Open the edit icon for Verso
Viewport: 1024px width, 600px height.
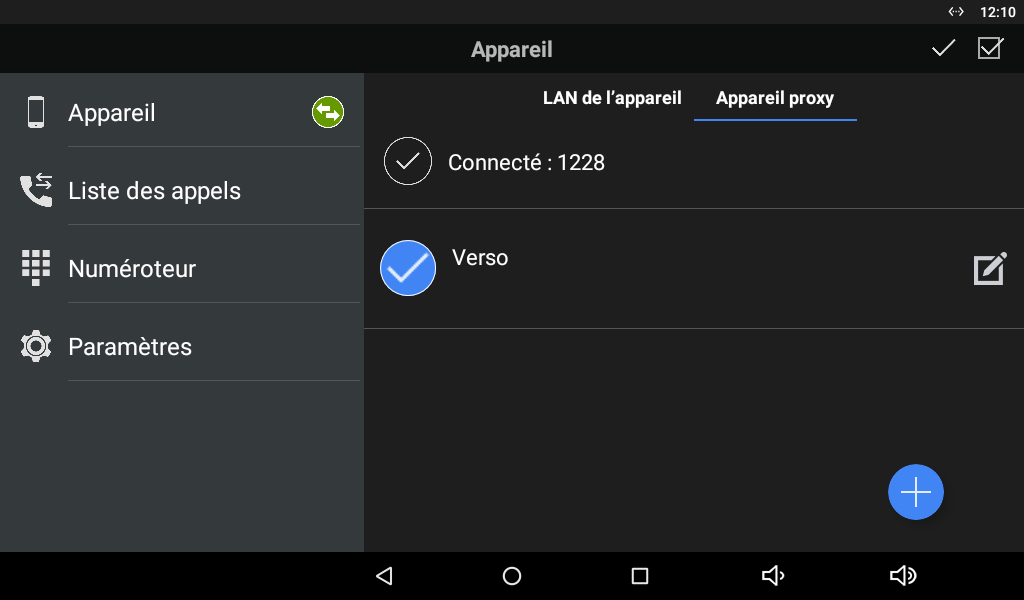click(x=990, y=268)
